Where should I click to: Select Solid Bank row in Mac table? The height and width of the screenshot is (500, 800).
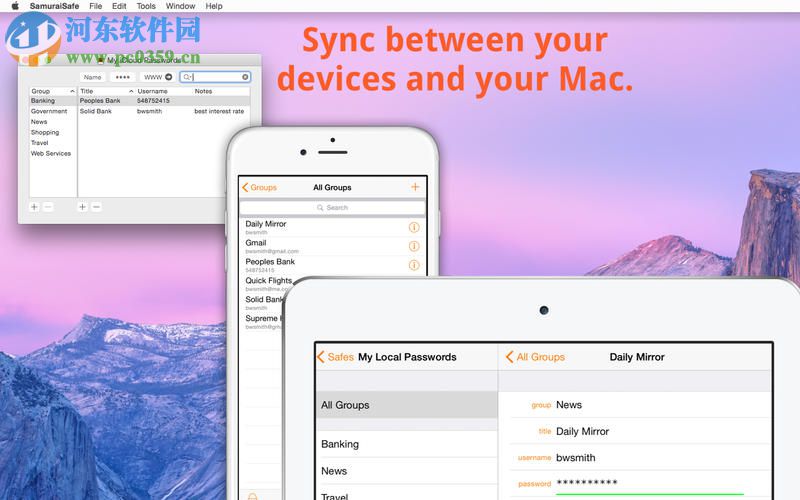point(164,111)
